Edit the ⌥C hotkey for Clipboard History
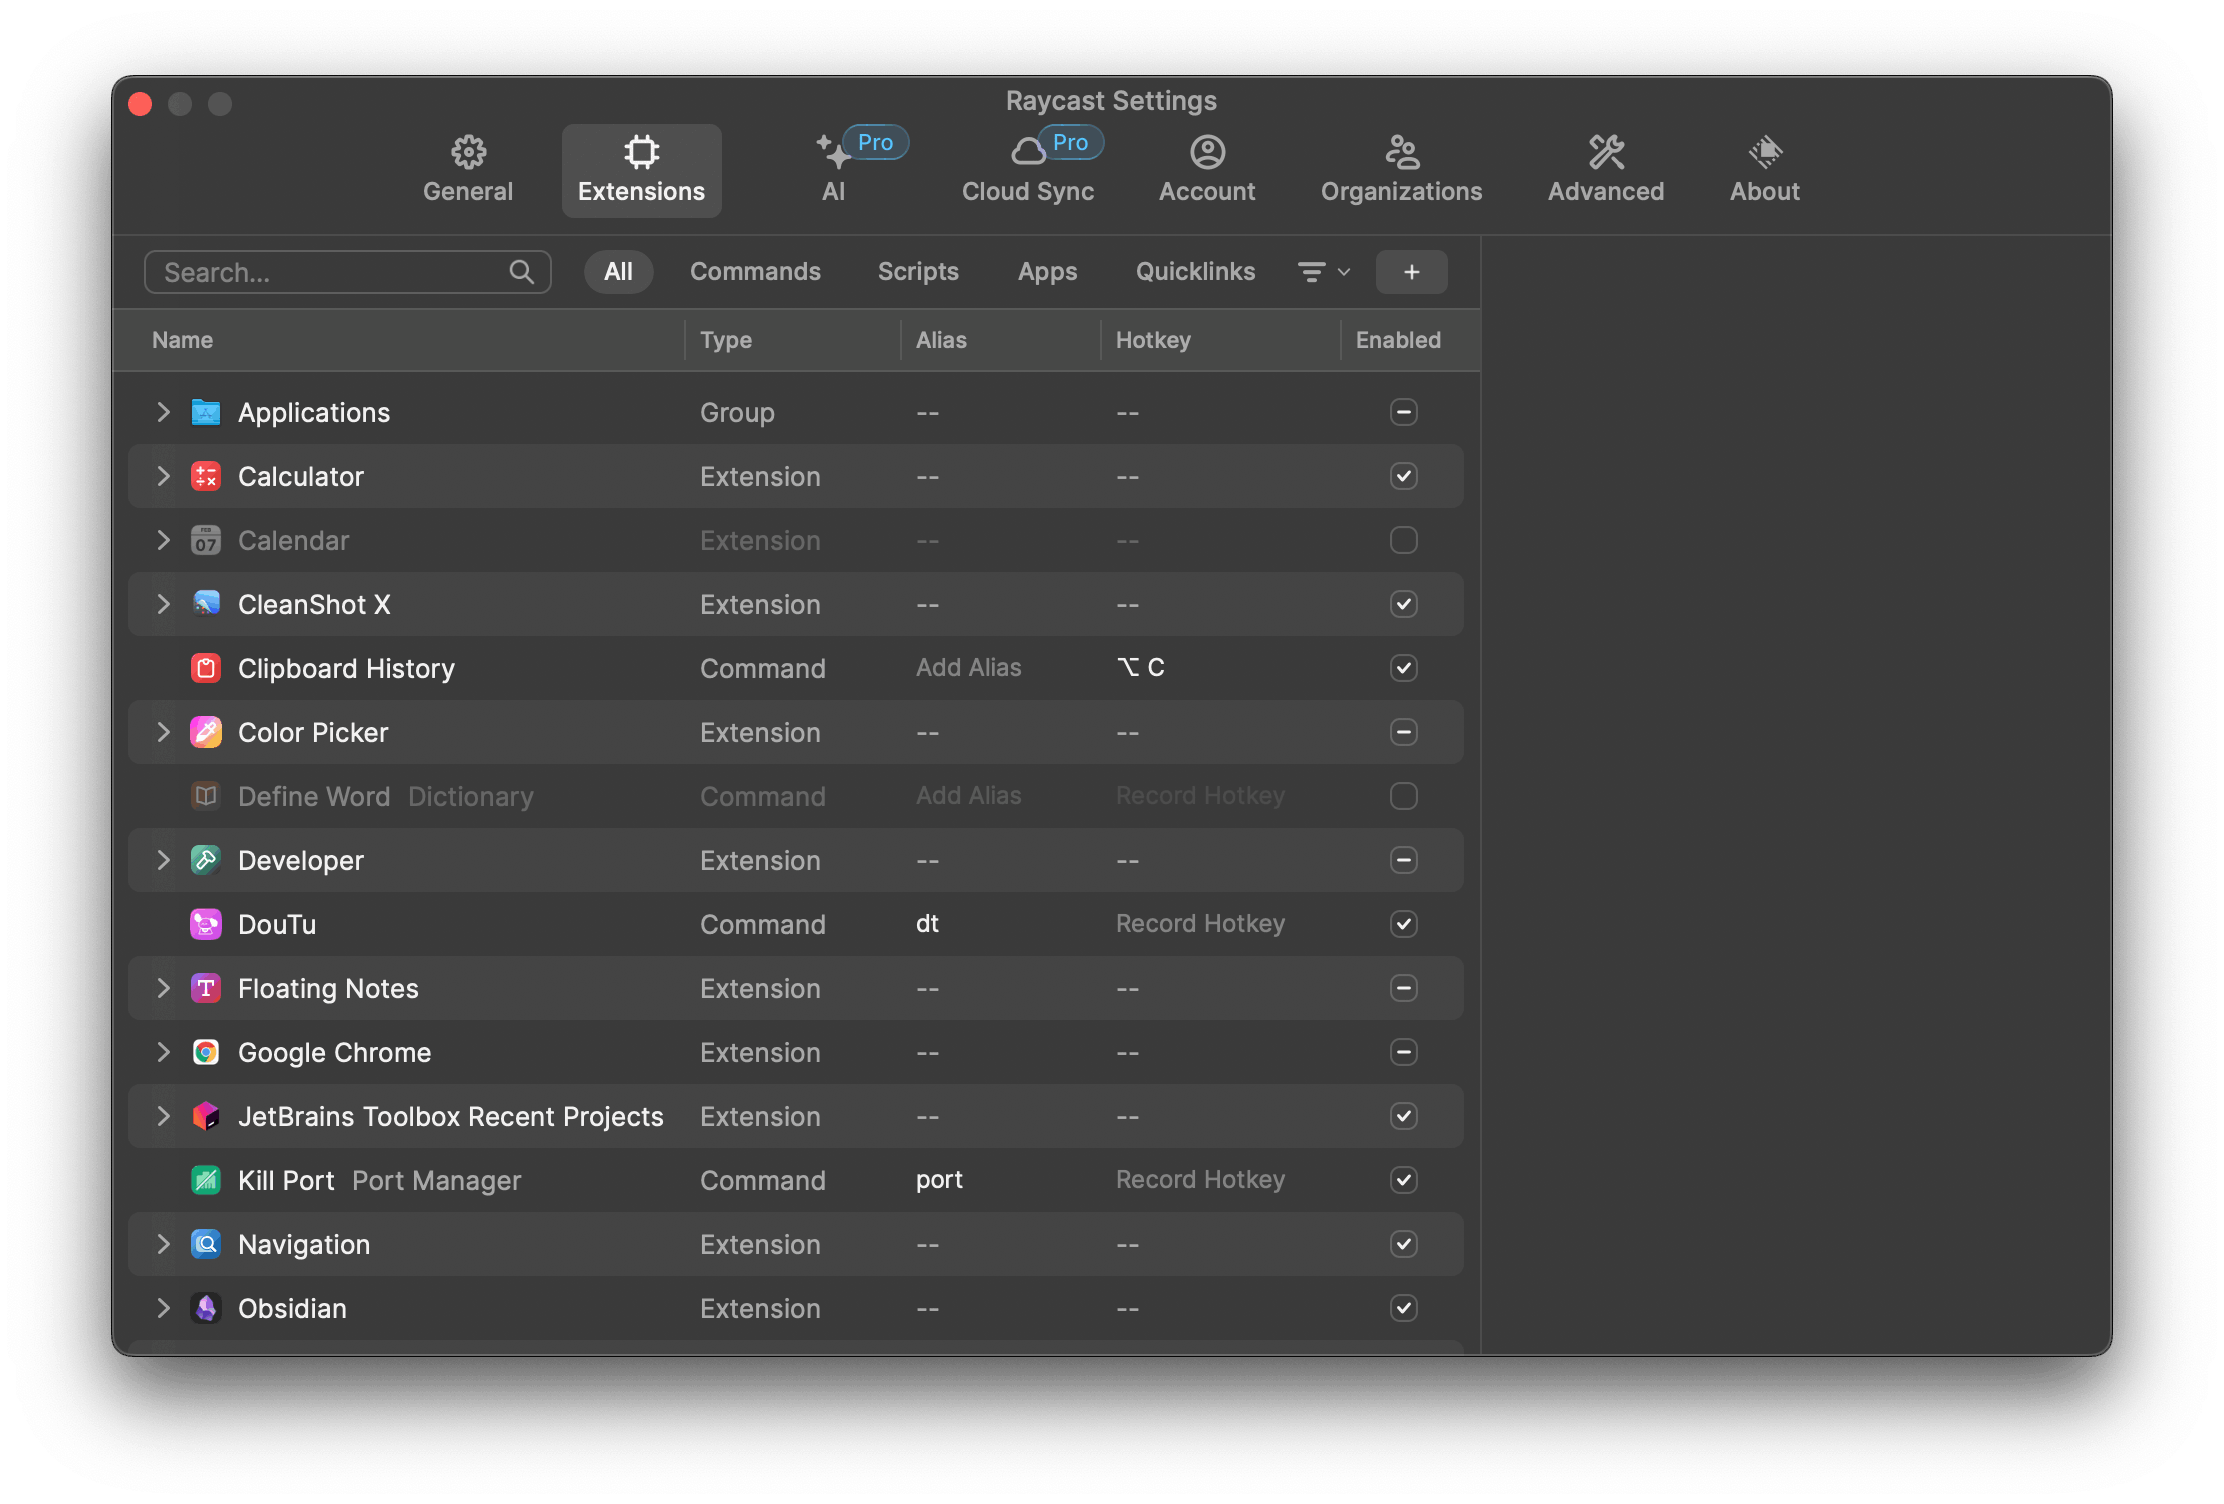The height and width of the screenshot is (1504, 2224). [1140, 668]
